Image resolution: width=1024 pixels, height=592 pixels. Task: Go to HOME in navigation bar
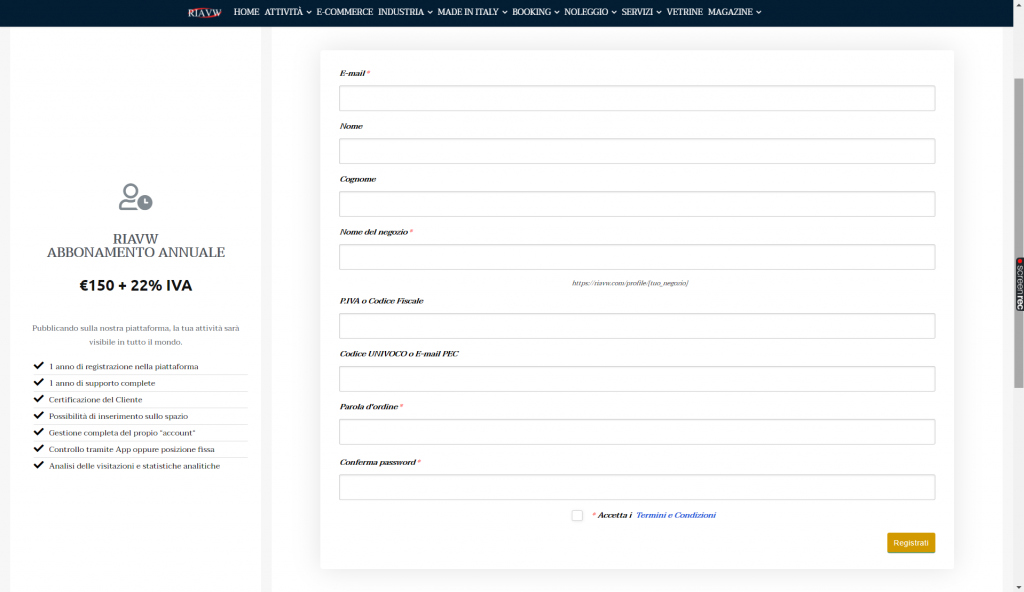click(246, 12)
